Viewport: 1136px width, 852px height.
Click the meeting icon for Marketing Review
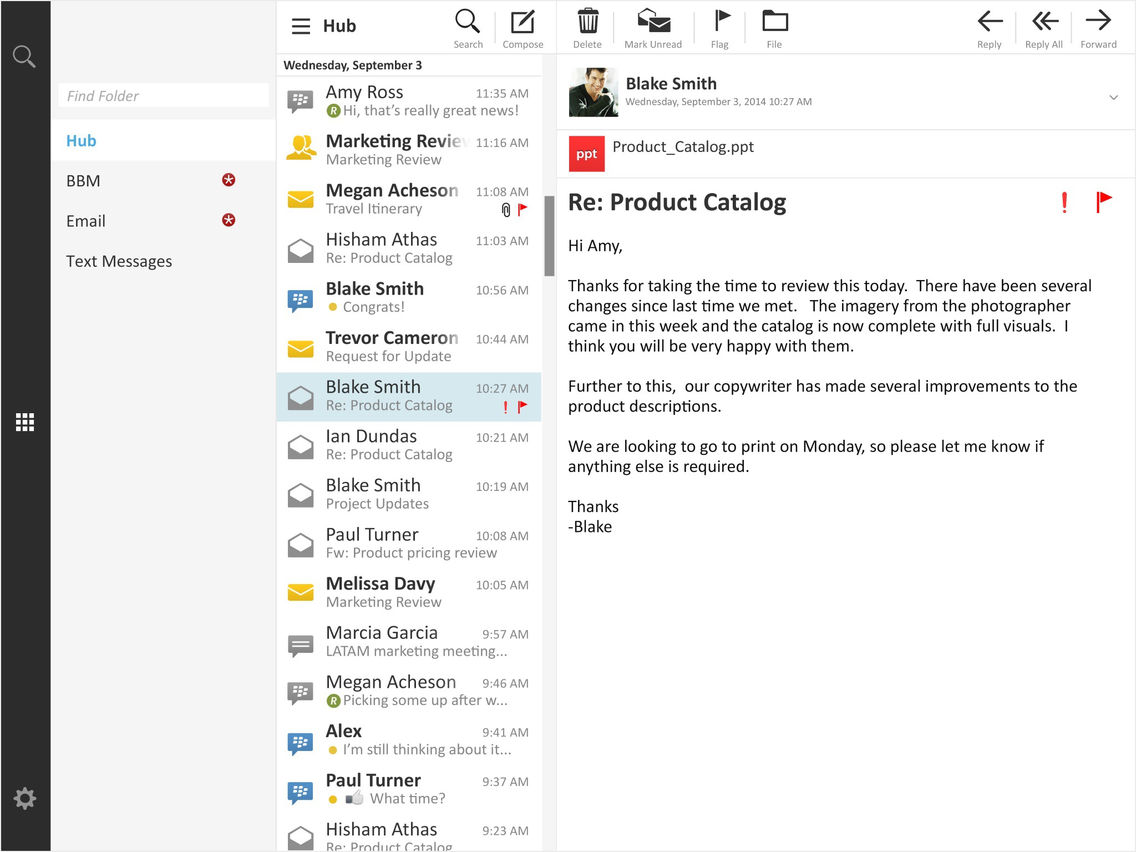(301, 148)
